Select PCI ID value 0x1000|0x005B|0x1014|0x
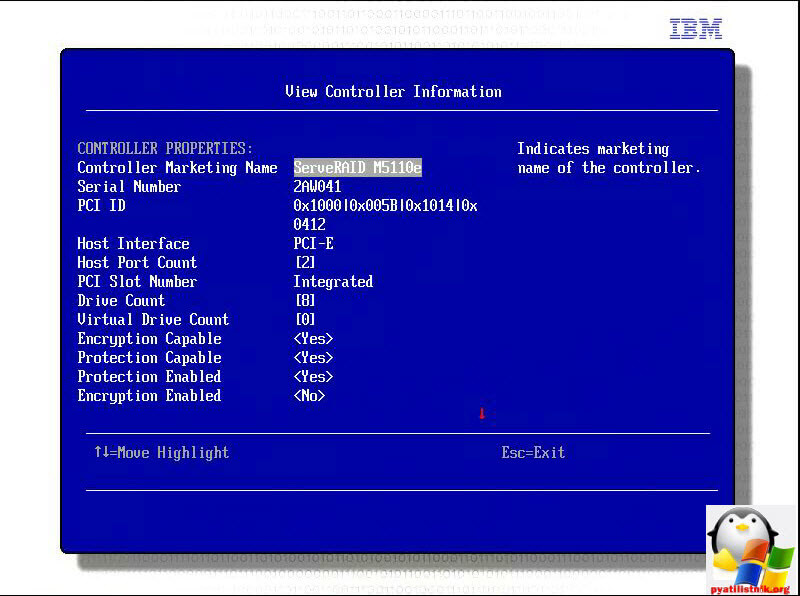This screenshot has width=800, height=596. [385, 206]
